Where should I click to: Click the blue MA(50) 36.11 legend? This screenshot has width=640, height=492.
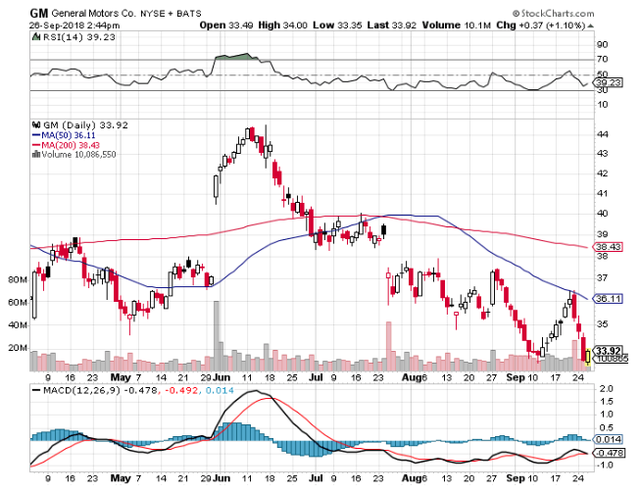click(x=64, y=135)
